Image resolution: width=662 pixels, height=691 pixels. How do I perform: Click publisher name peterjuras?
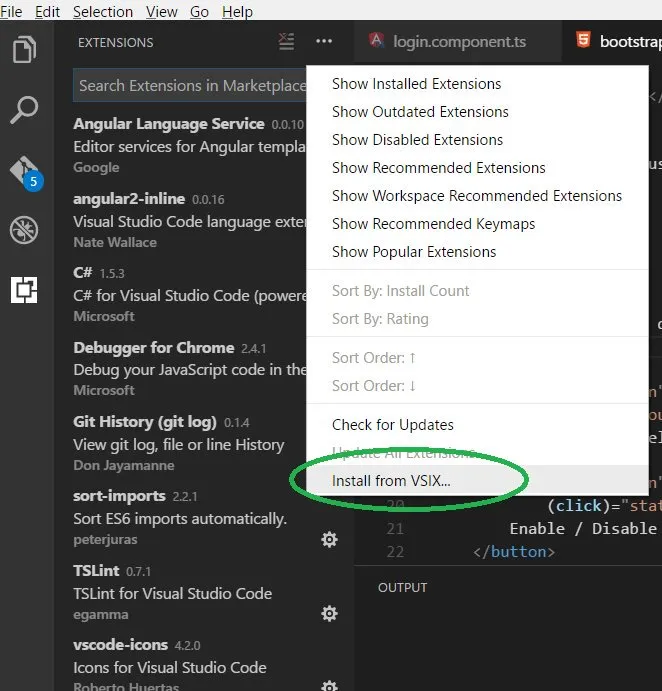[105, 539]
